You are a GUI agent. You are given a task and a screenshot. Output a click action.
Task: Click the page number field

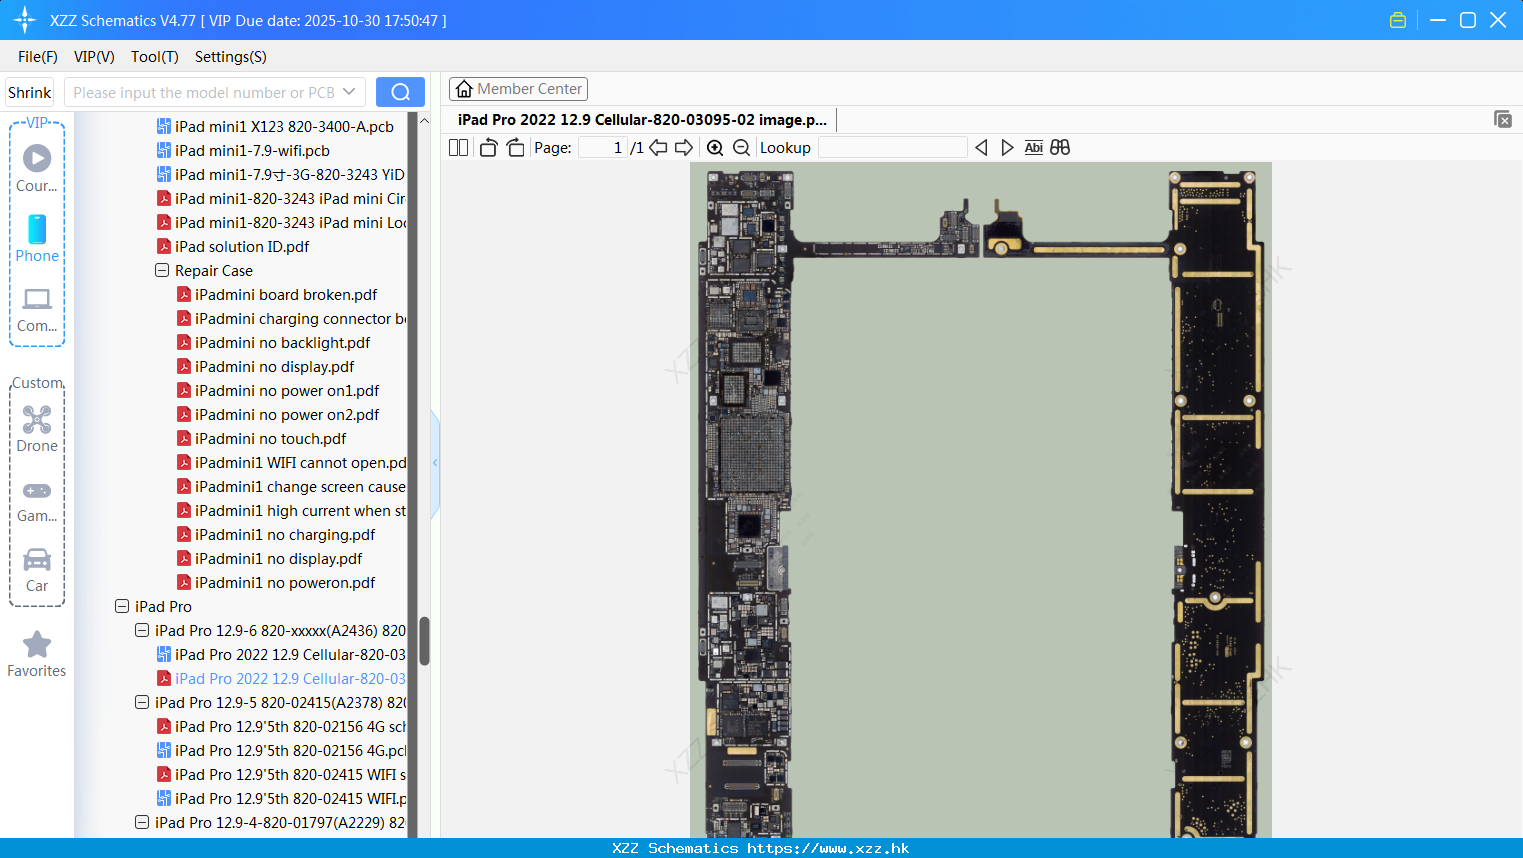[603, 148]
